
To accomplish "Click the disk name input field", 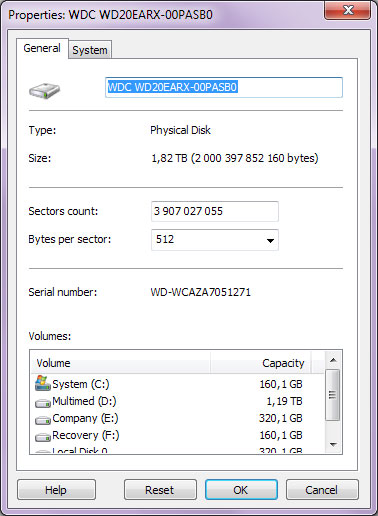I will pos(224,87).
